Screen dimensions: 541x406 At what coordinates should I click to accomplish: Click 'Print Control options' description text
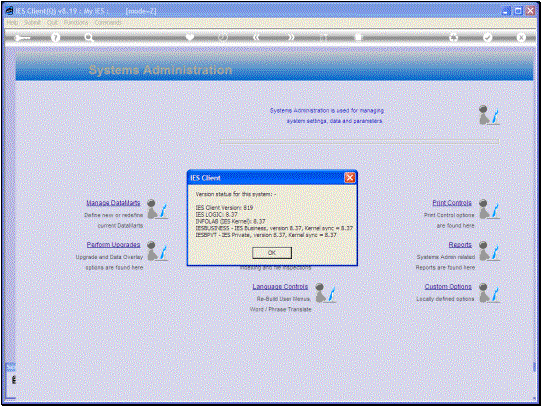(x=449, y=215)
